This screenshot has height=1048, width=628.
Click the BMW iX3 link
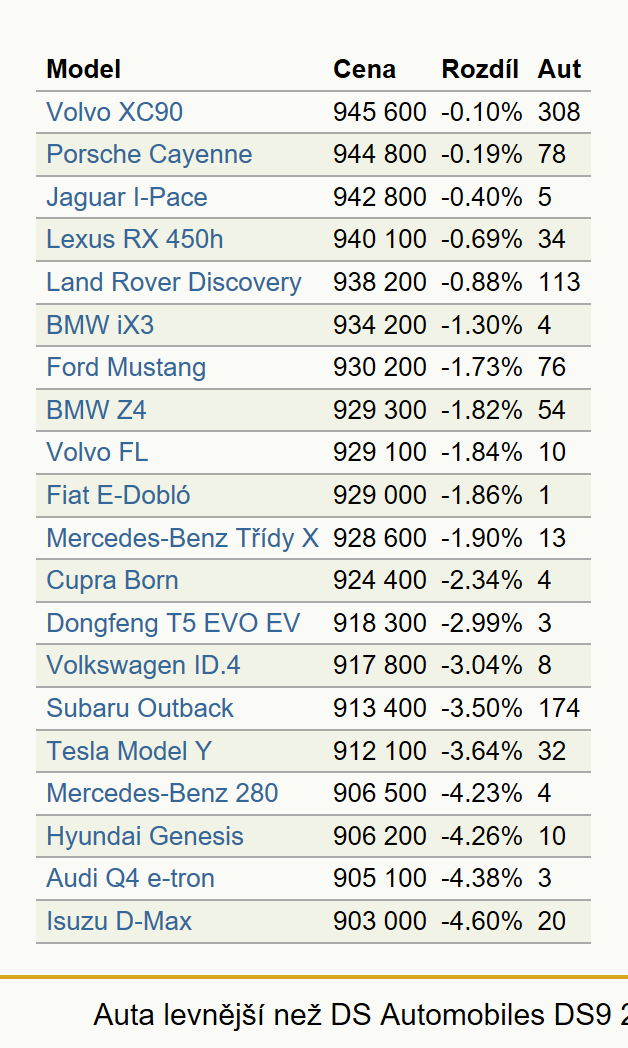(x=100, y=325)
